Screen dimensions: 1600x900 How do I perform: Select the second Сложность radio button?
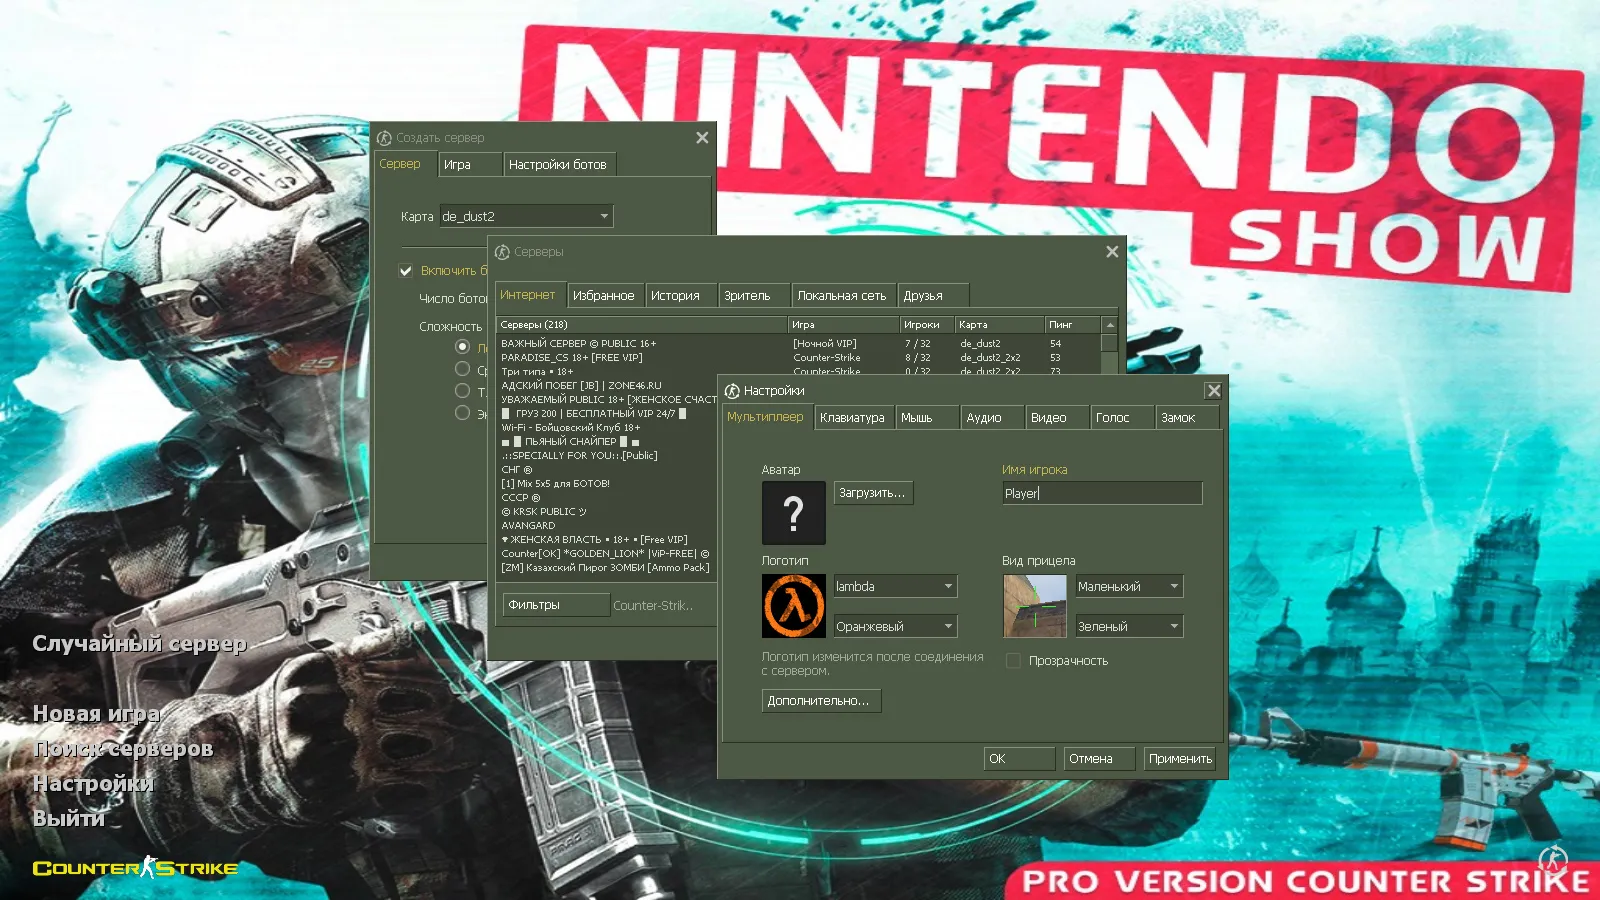pos(462,368)
